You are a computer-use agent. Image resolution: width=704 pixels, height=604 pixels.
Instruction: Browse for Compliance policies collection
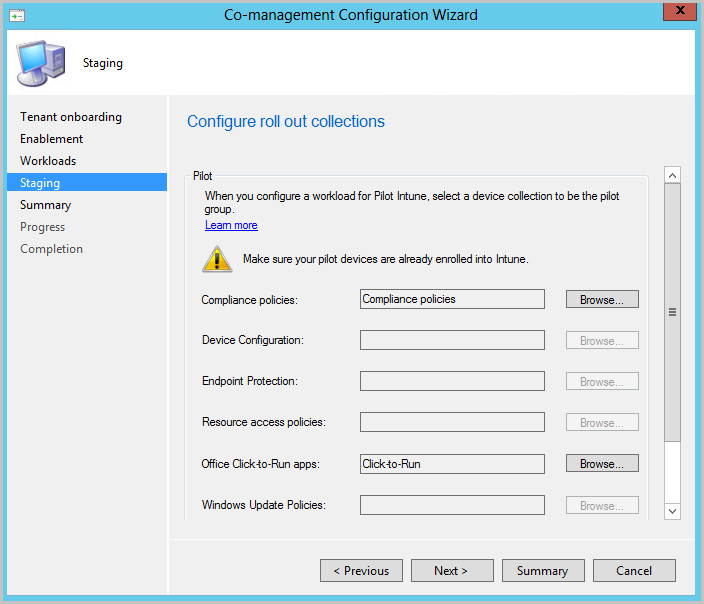[x=602, y=299]
